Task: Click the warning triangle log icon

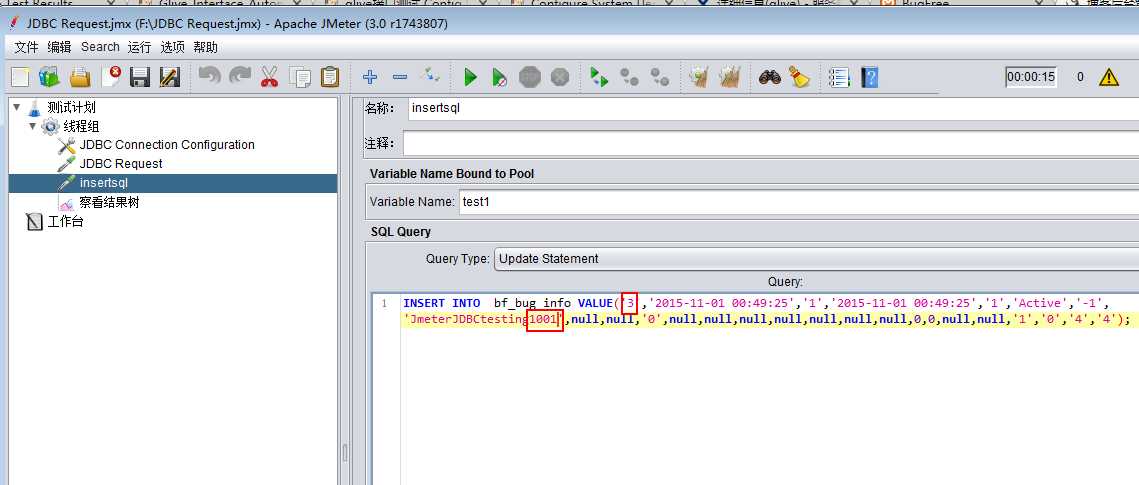Action: (x=1108, y=77)
